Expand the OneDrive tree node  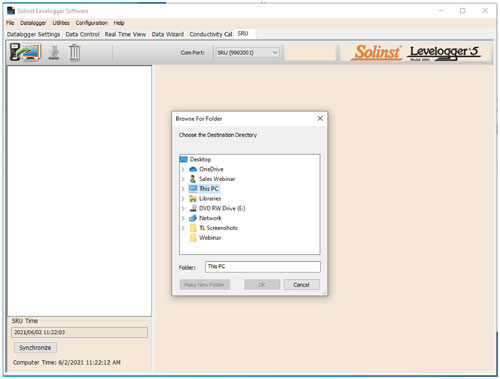pyautogui.click(x=183, y=169)
